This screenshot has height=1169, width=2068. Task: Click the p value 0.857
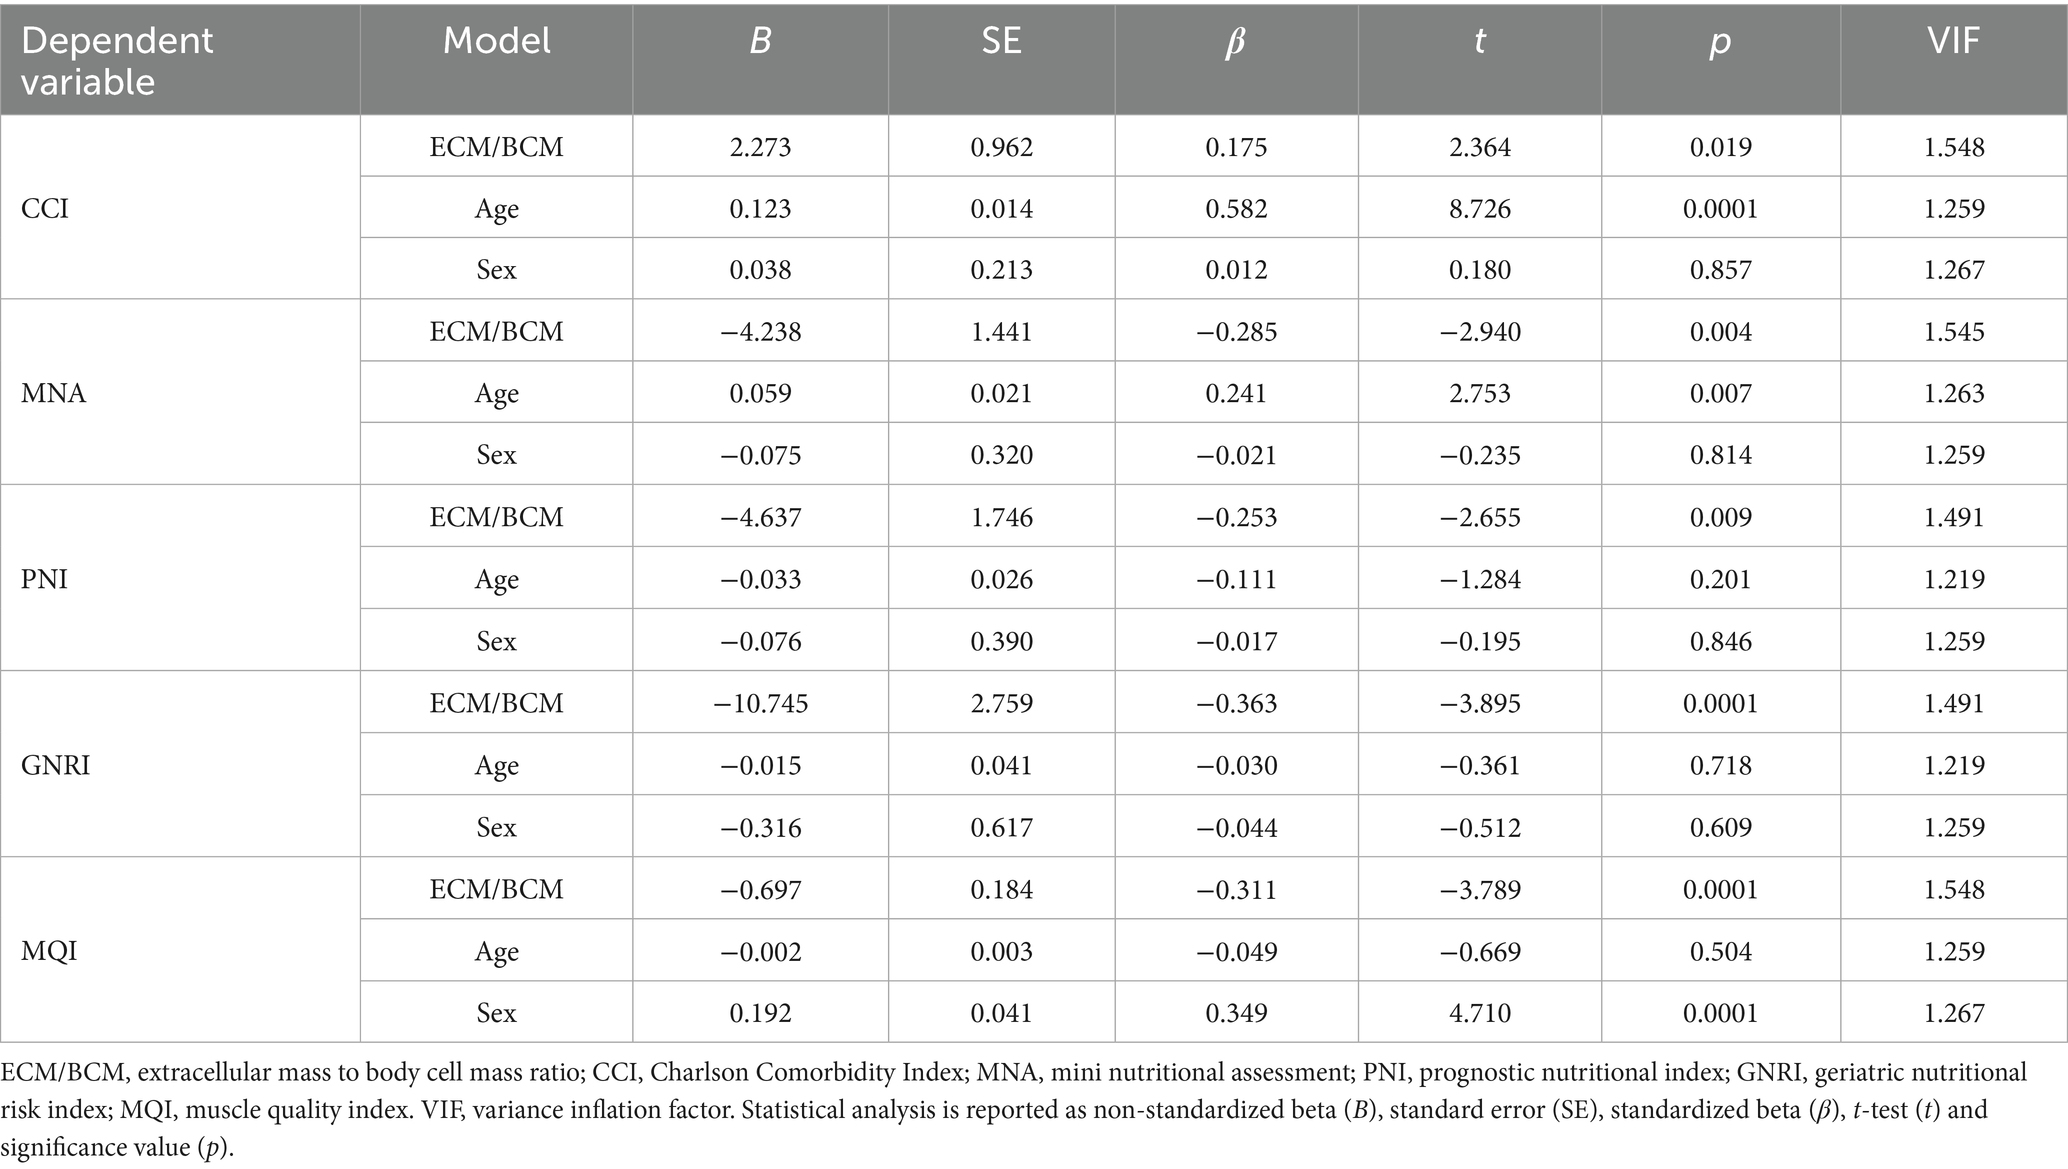click(x=1720, y=270)
